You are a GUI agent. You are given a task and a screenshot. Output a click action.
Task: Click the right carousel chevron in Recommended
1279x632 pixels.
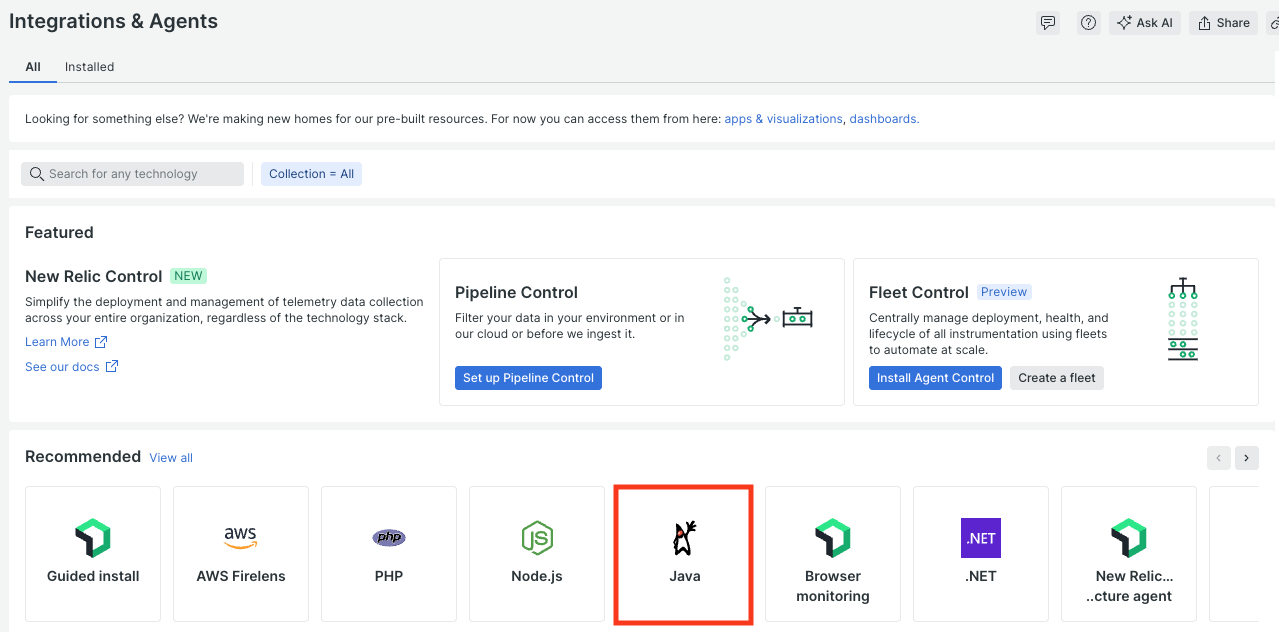(1246, 458)
